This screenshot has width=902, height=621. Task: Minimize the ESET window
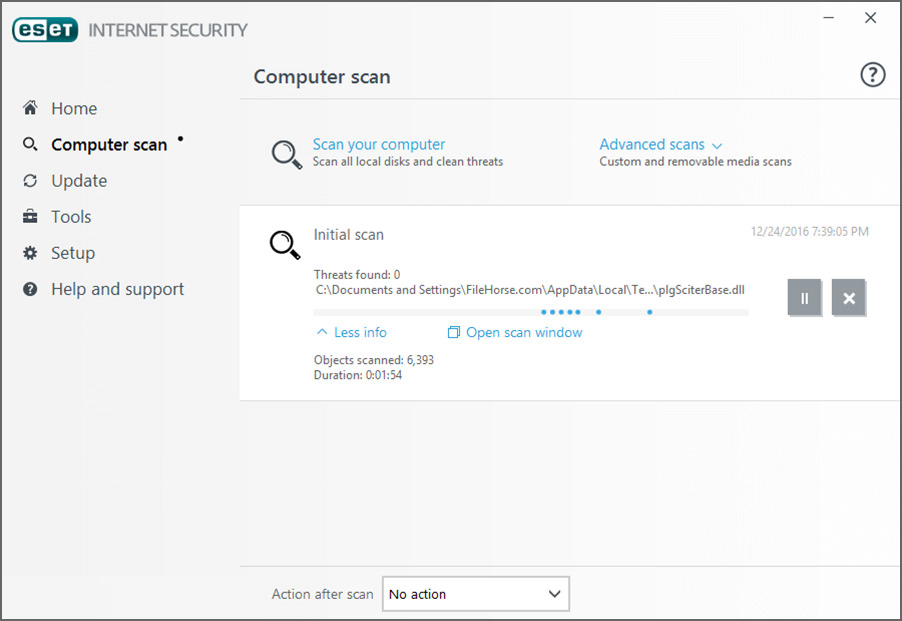(828, 18)
